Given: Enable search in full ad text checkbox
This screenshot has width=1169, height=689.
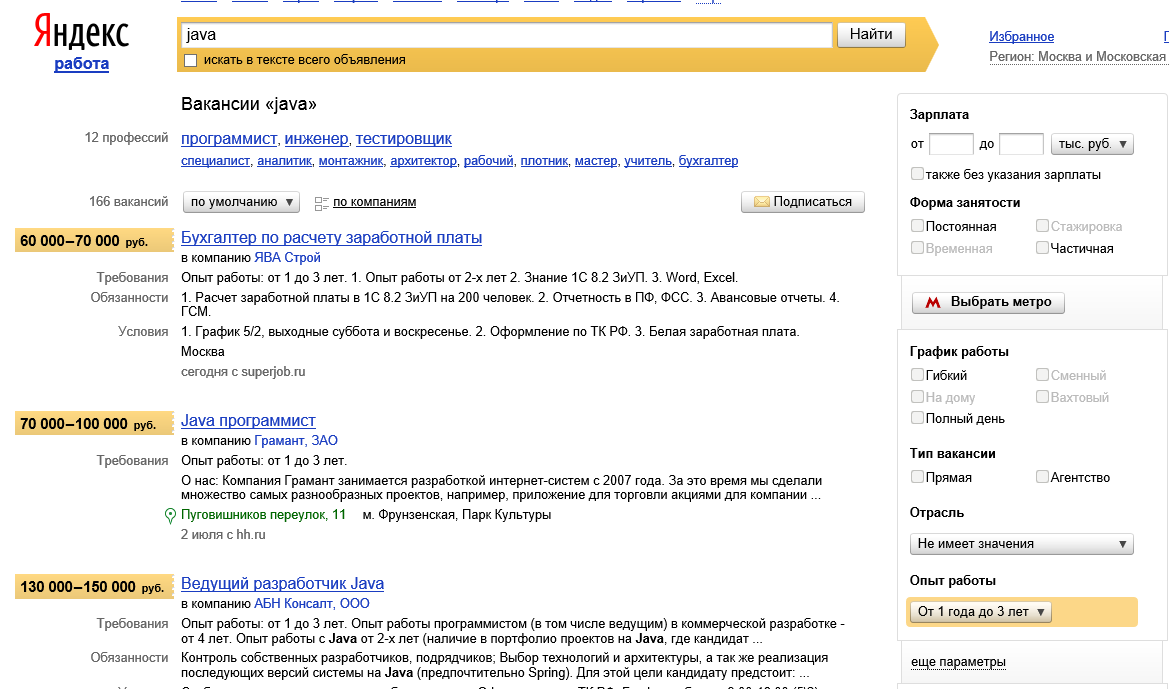Looking at the screenshot, I should point(191,60).
